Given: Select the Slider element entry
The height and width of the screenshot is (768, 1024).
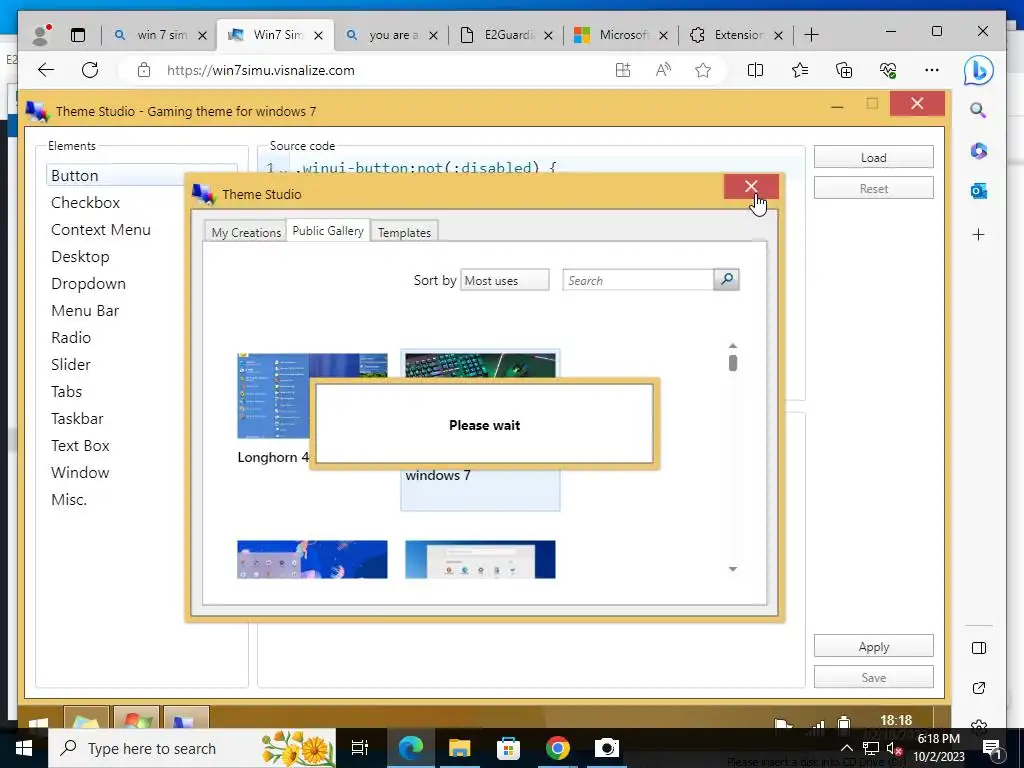Looking at the screenshot, I should coord(71,364).
